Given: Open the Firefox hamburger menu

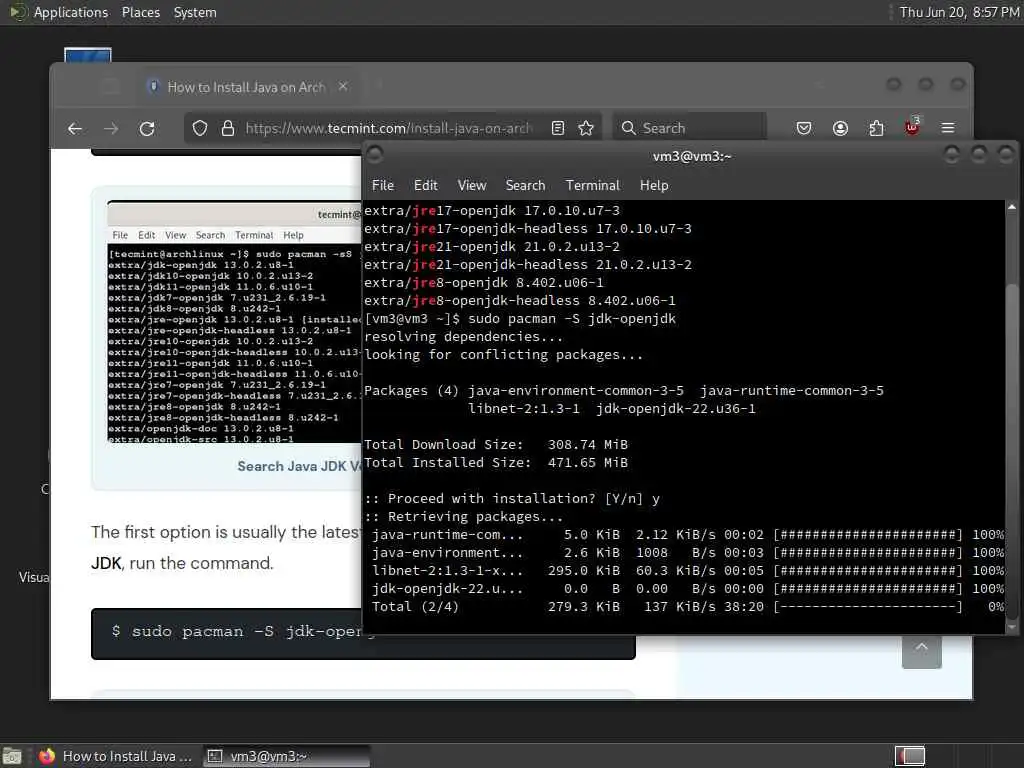Looking at the screenshot, I should tap(948, 128).
